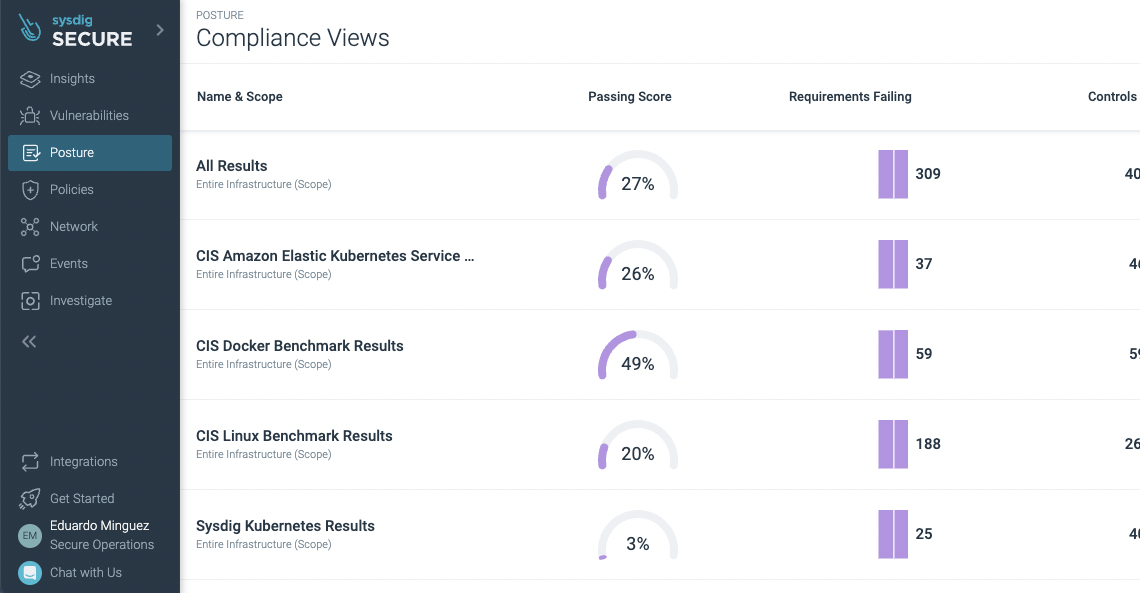
Task: Click the Sysdig Kubernetes Results failing bar
Action: (892, 534)
